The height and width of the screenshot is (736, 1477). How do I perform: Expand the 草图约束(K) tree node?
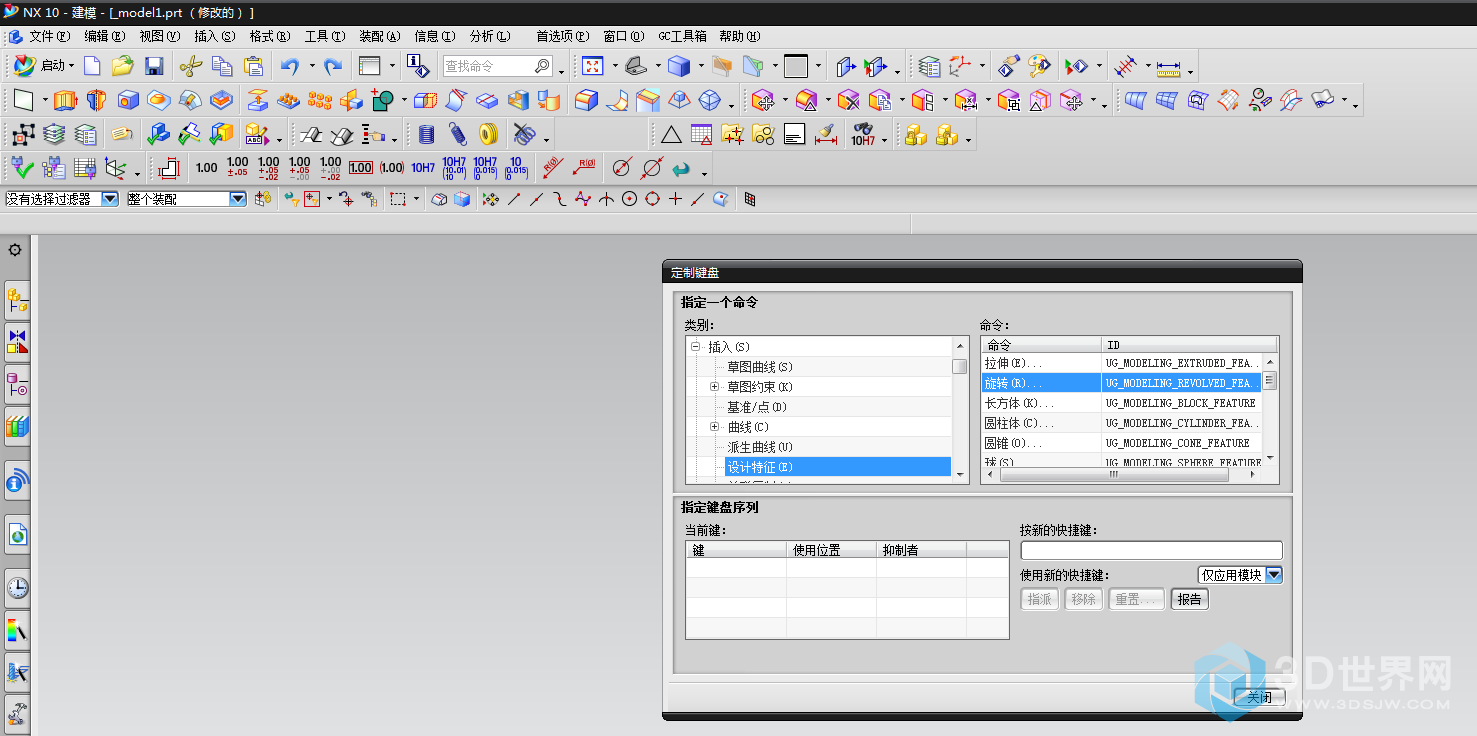coord(714,387)
